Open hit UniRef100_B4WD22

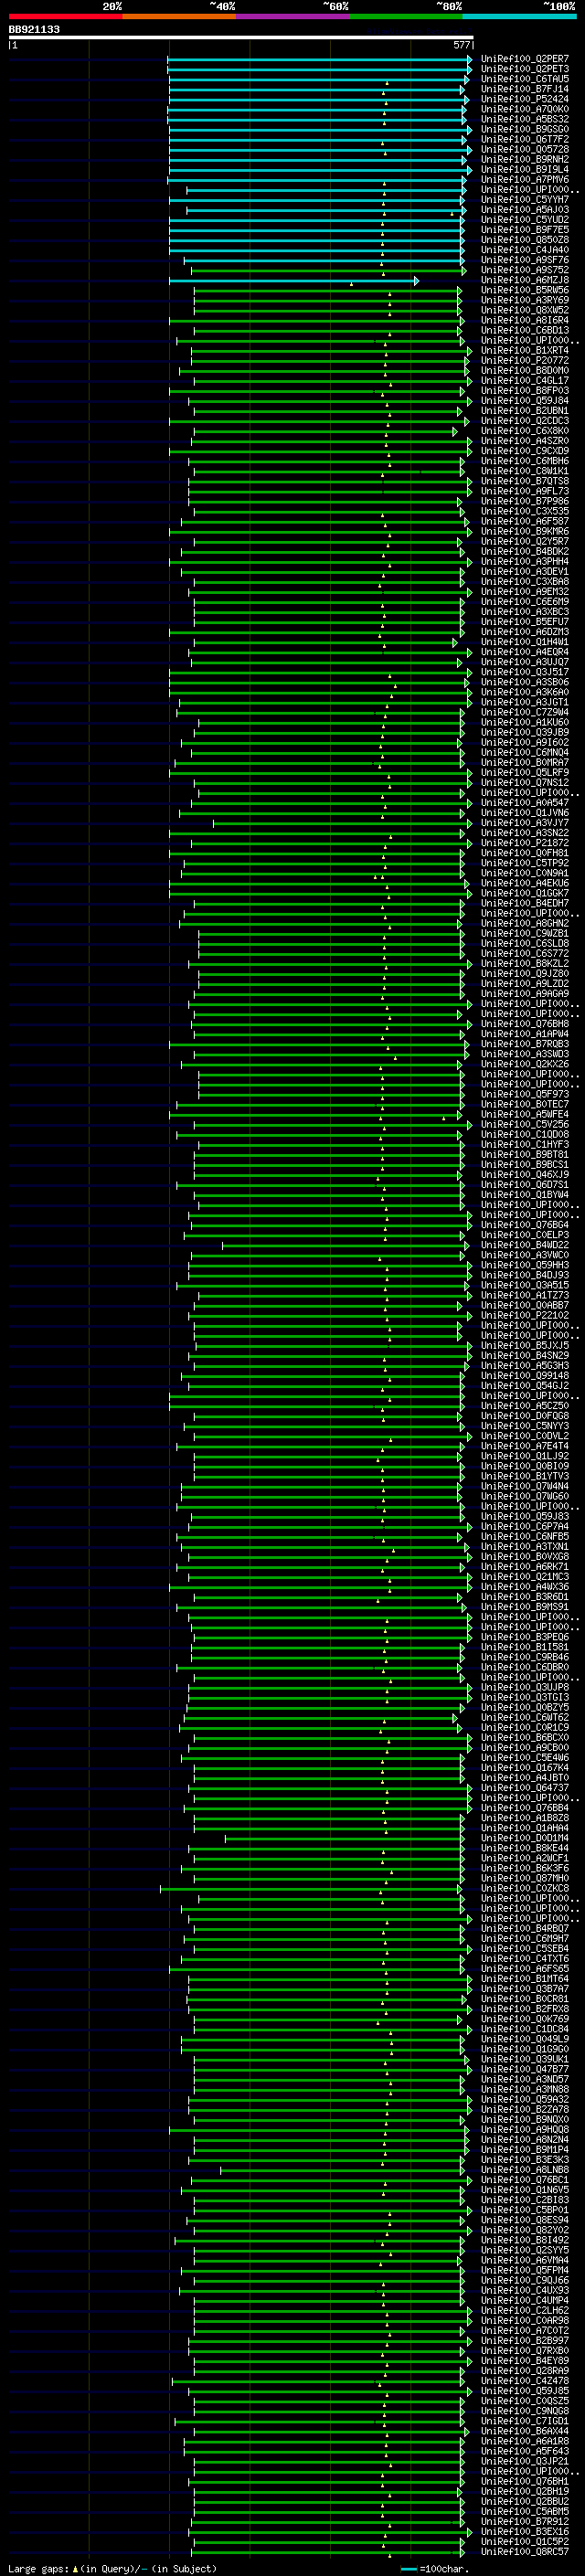tap(525, 1246)
